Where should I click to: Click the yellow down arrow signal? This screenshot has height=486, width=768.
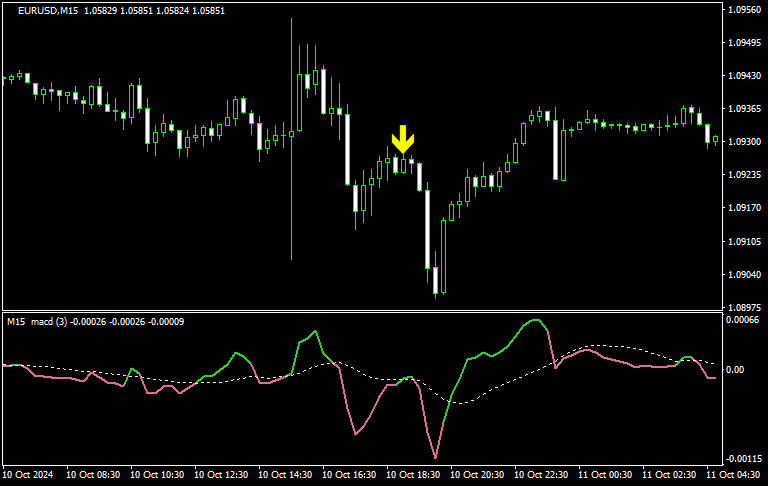click(402, 139)
